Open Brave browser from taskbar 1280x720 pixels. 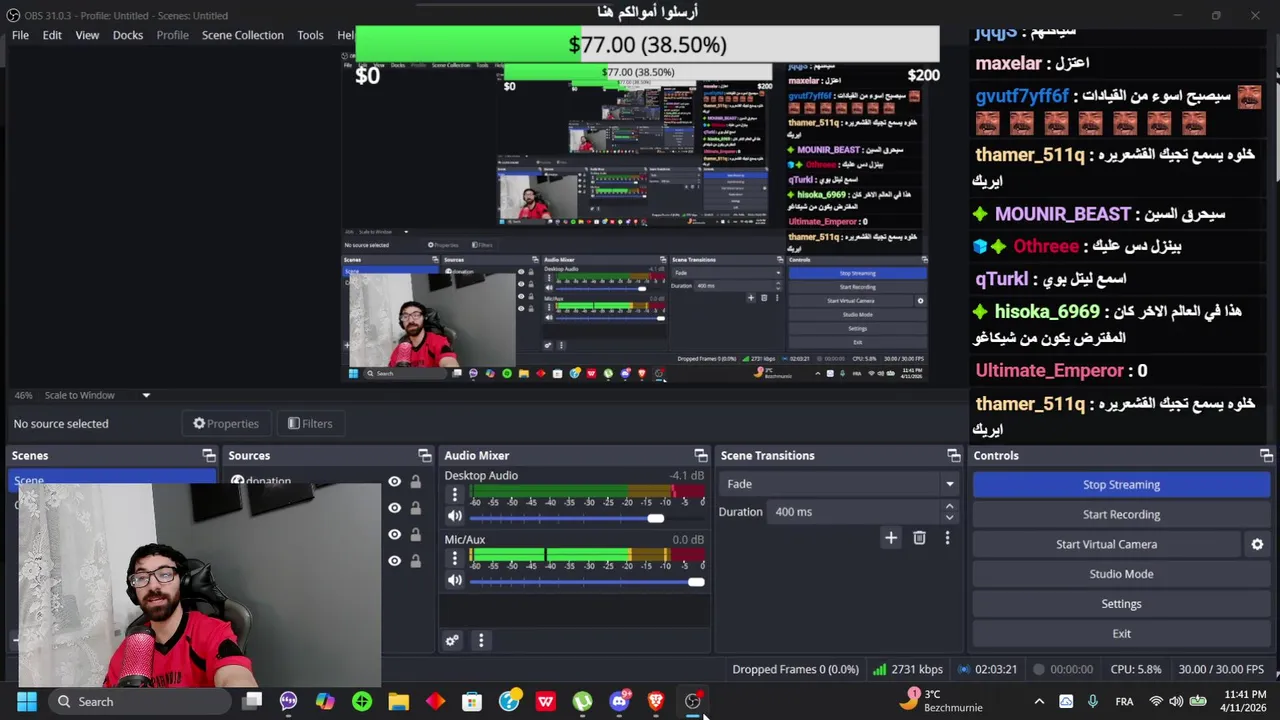656,702
